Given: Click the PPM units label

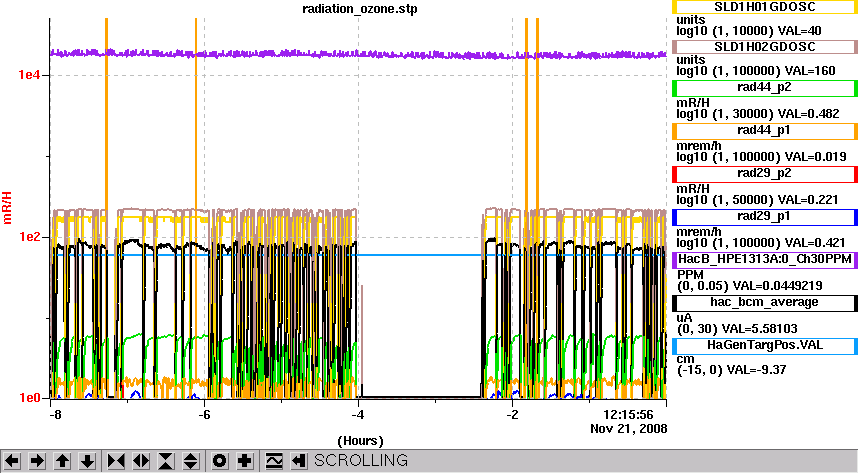Looking at the screenshot, I should click(x=690, y=275).
